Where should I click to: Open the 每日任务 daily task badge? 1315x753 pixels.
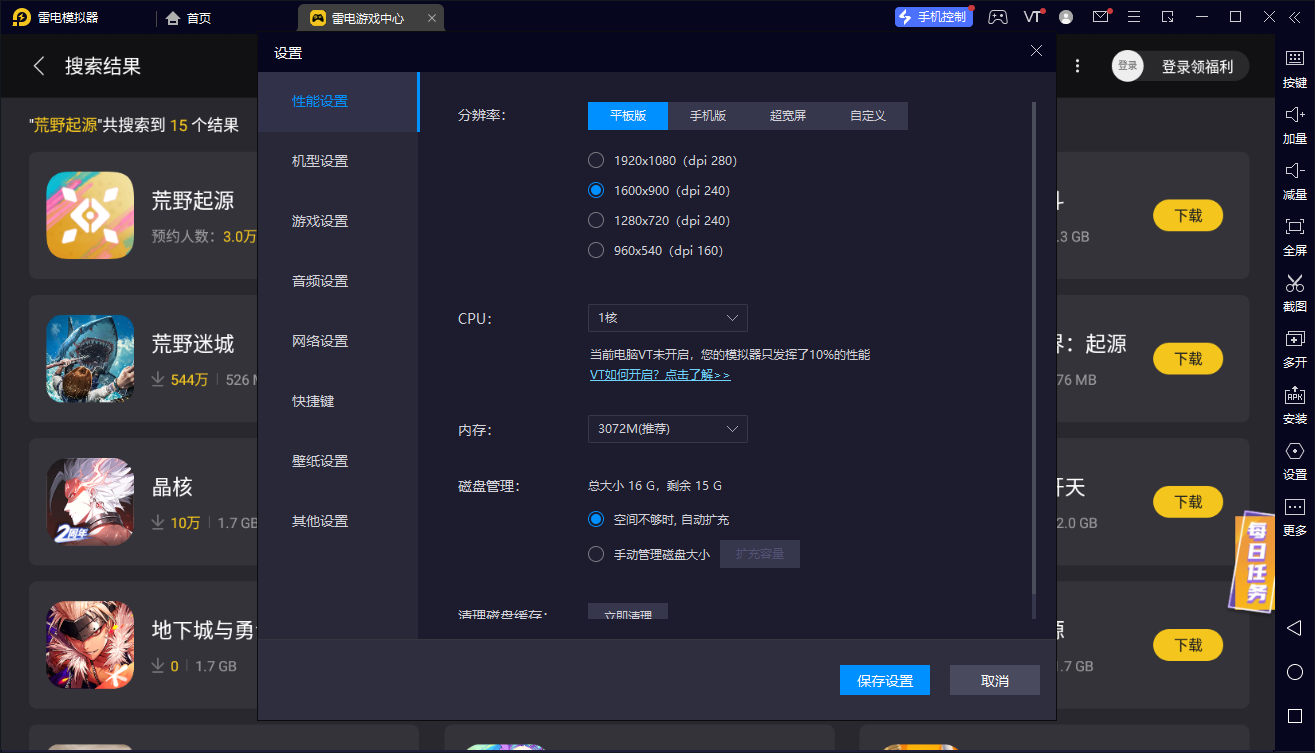[1252, 560]
